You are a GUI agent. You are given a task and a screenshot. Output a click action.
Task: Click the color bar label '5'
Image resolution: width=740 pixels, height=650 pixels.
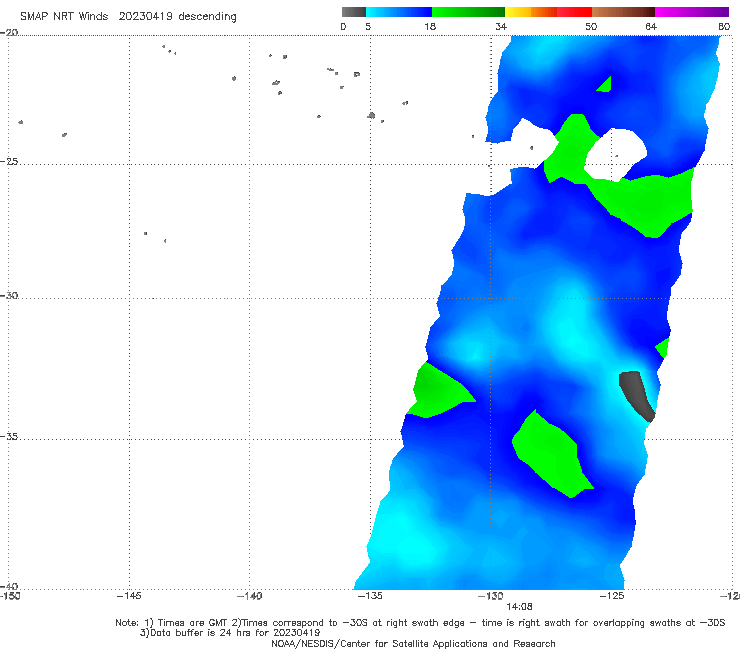[368, 26]
